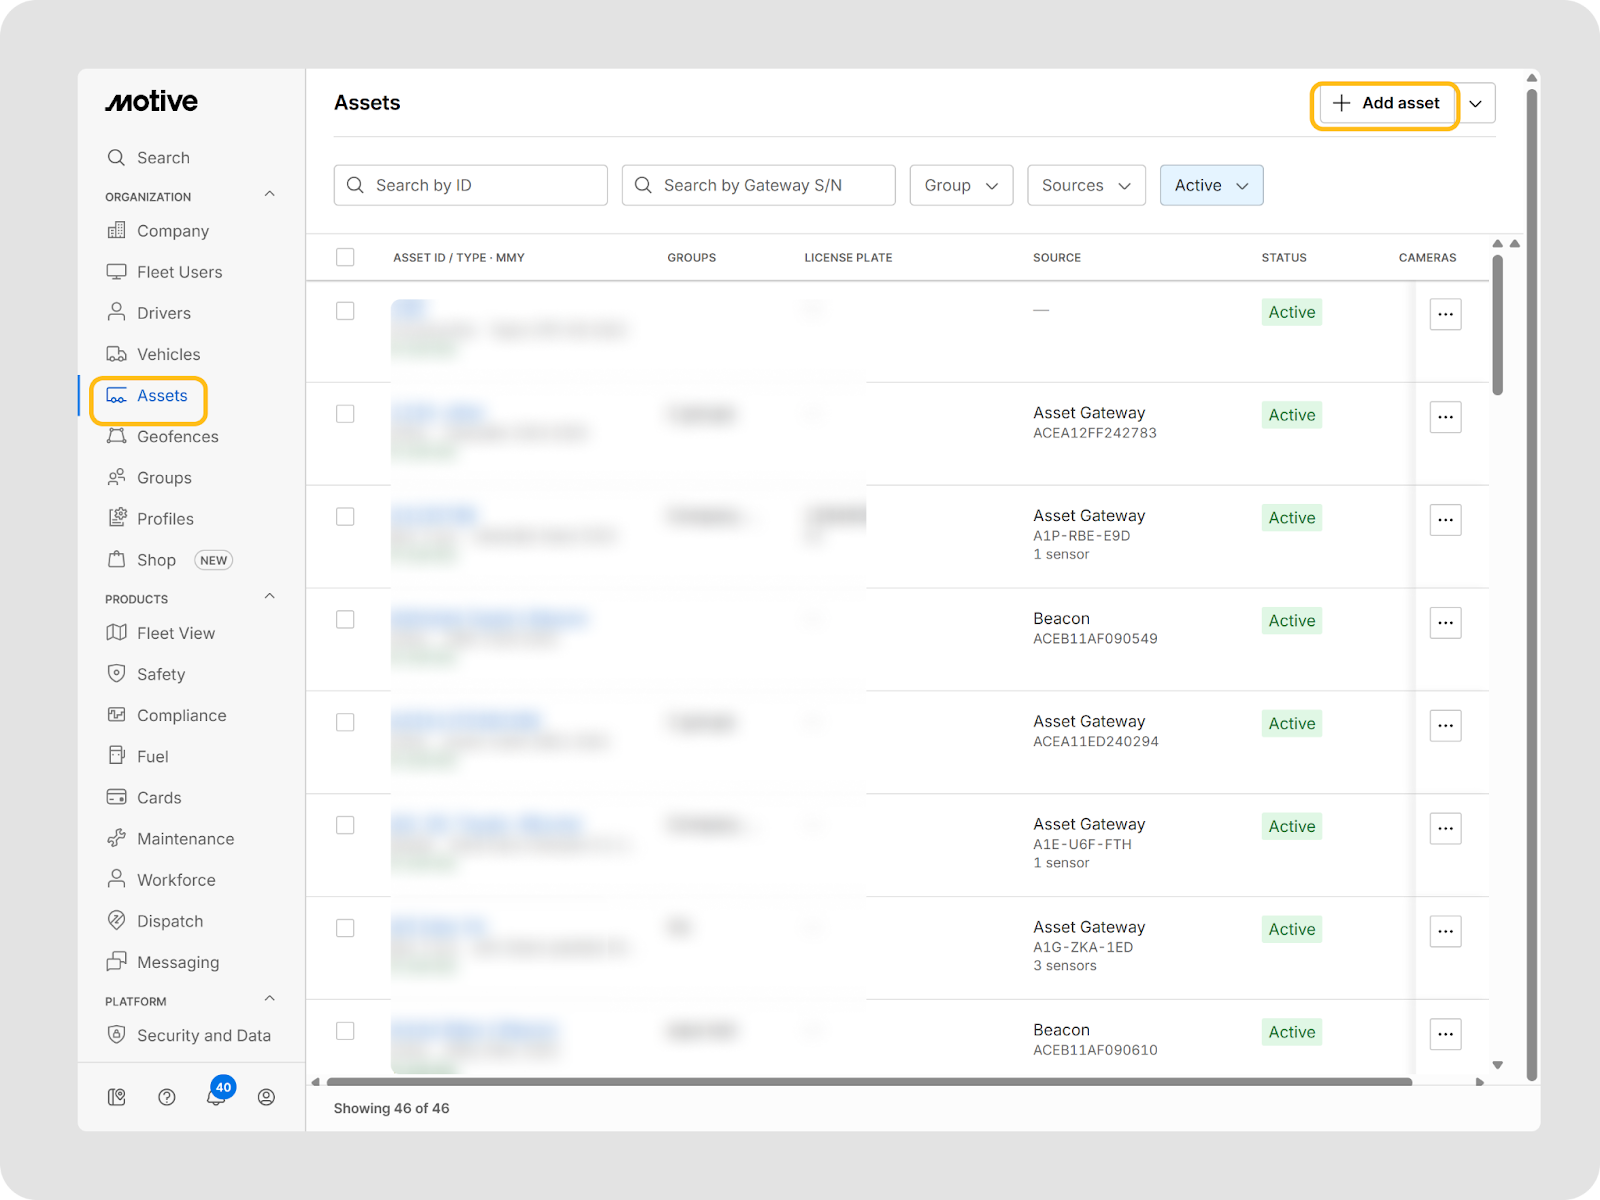
Task: Open the Active status filter dropdown
Action: click(x=1211, y=185)
